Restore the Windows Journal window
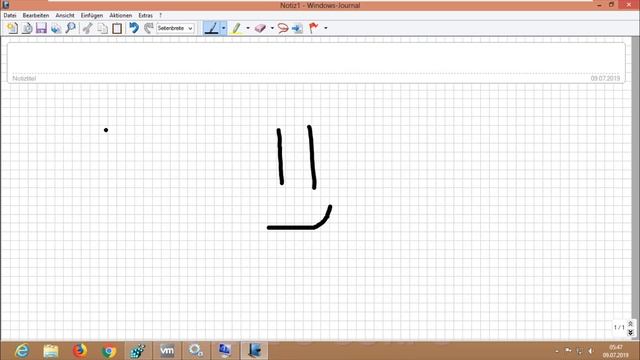This screenshot has width=640, height=360. (x=611, y=5)
